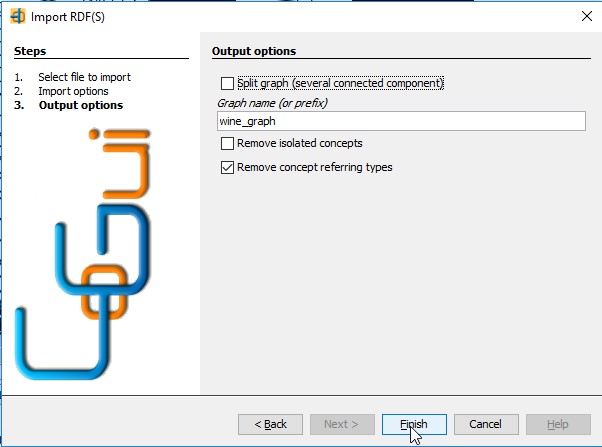Screen dimensions: 602x447
Task: Click the Split graph several connected component label
Action: click(x=340, y=83)
